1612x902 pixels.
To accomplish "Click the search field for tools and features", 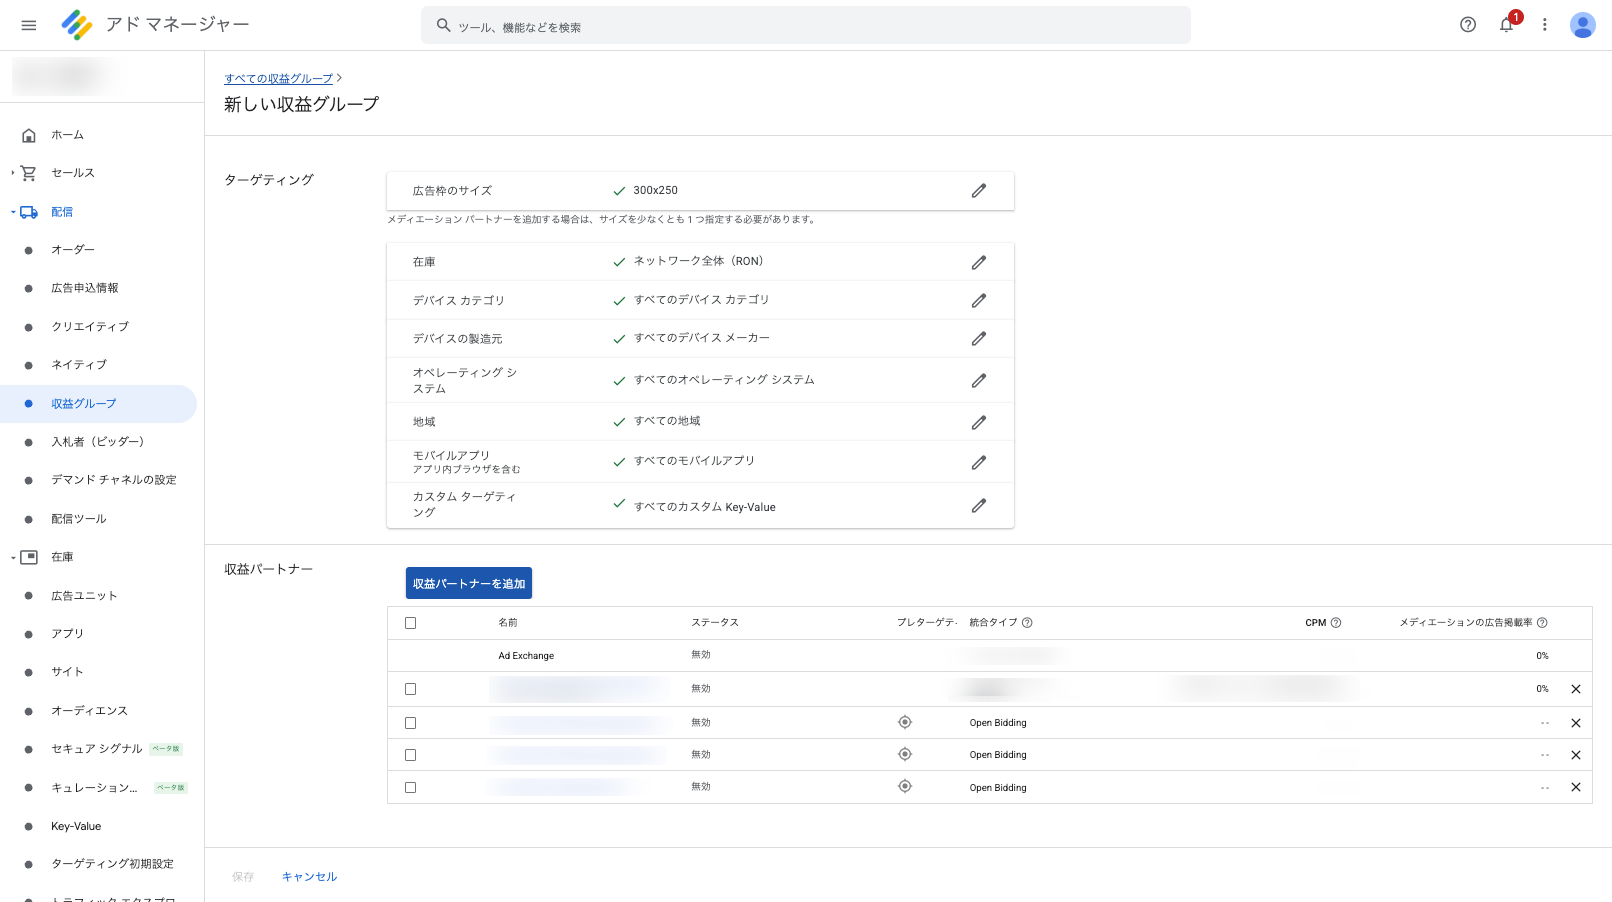I will coord(806,25).
